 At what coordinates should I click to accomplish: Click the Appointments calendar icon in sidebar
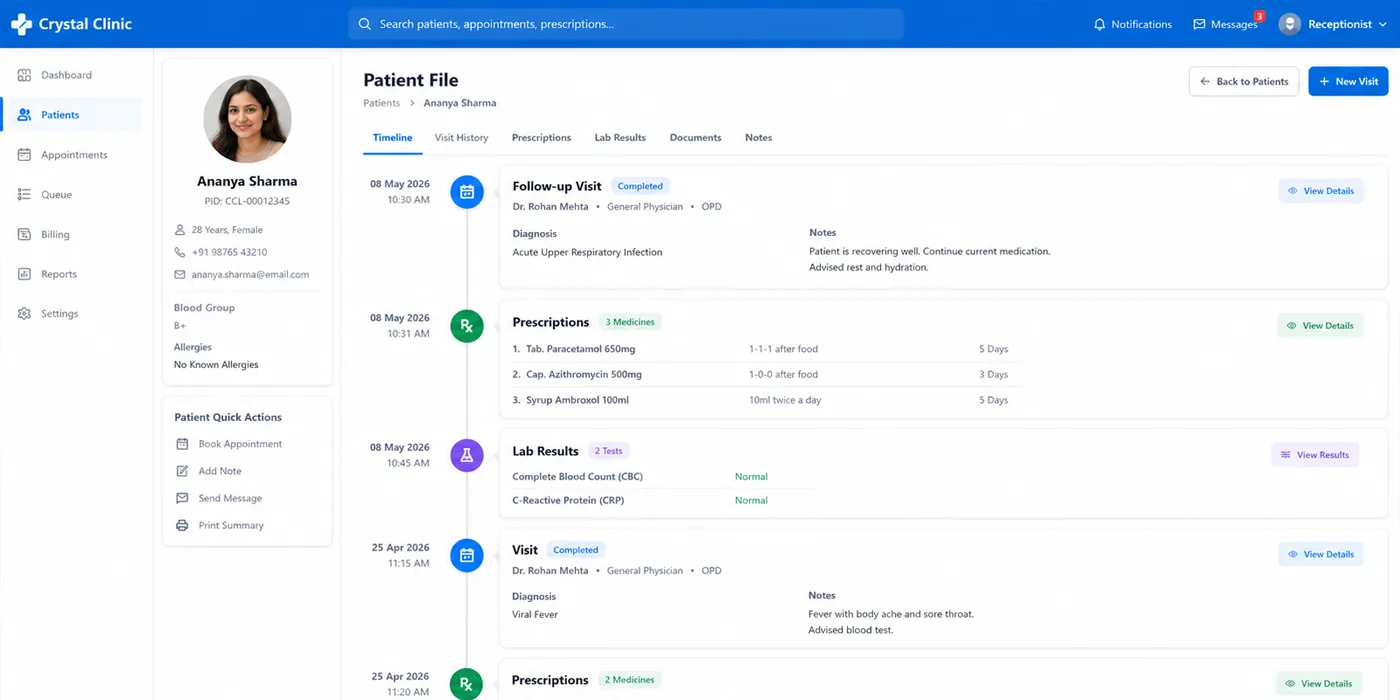tap(24, 155)
